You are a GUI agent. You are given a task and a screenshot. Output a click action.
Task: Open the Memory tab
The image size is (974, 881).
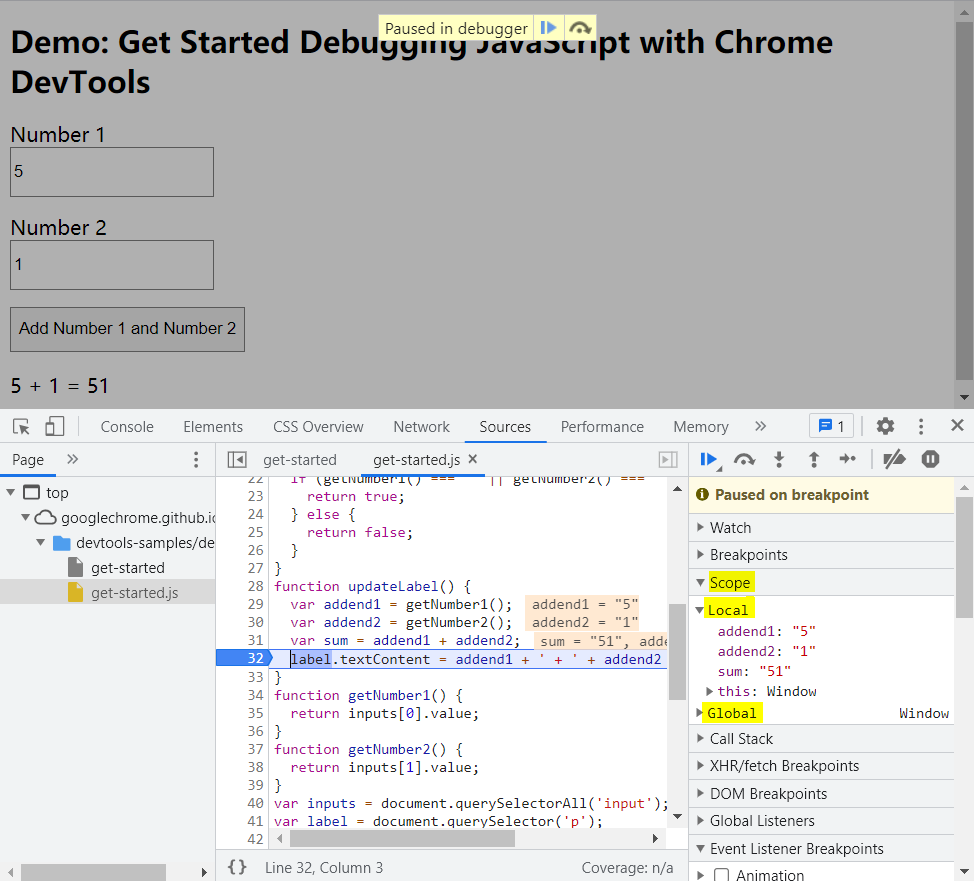(x=701, y=427)
